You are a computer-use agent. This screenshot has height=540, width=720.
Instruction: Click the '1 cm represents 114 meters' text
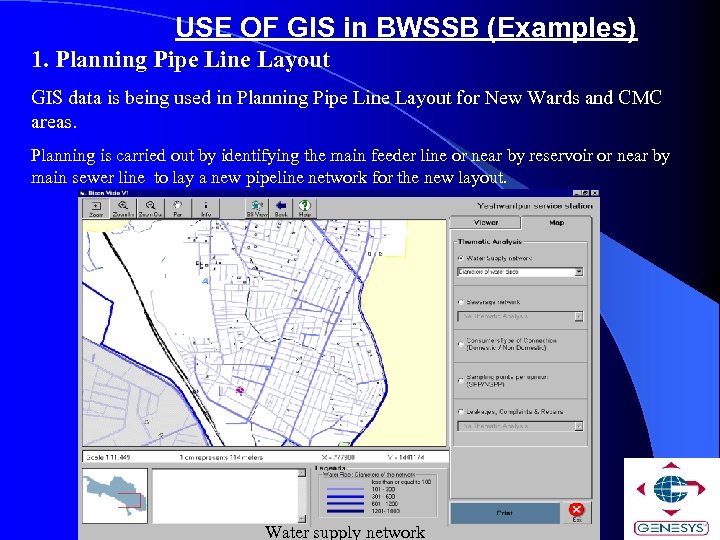(221, 457)
